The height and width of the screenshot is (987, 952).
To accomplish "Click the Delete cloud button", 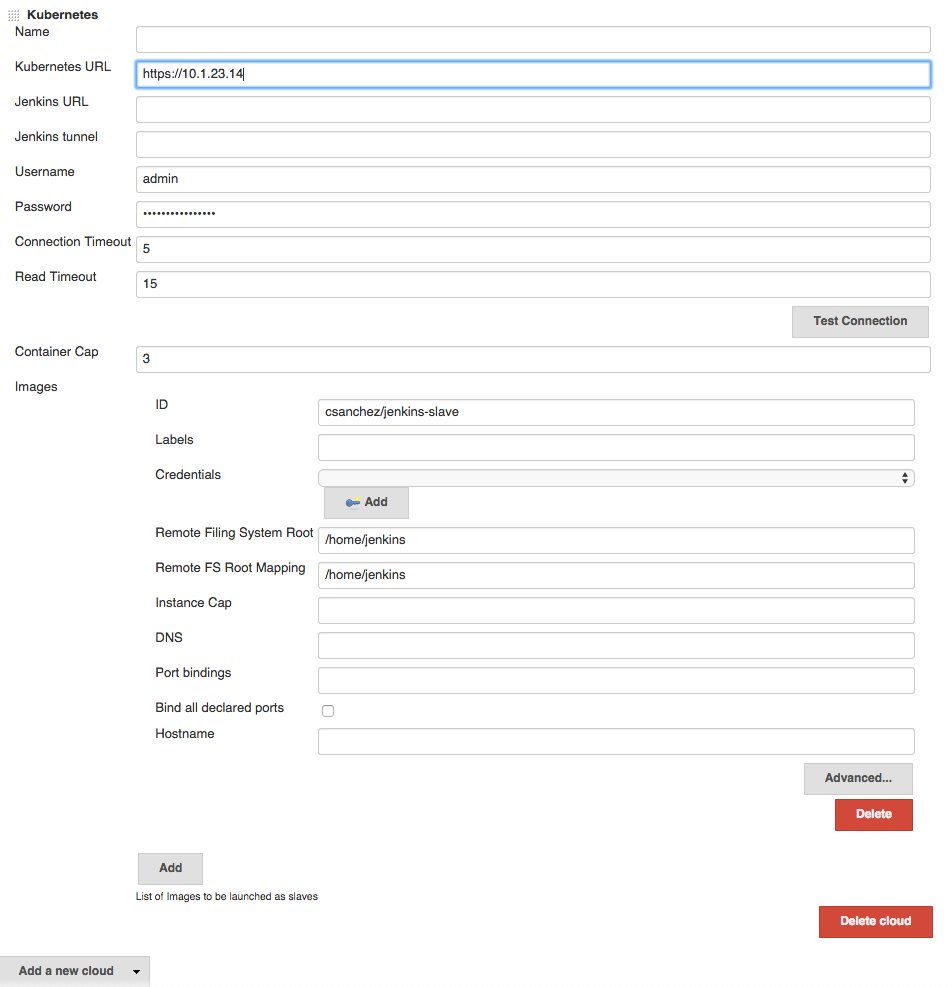I will click(875, 921).
